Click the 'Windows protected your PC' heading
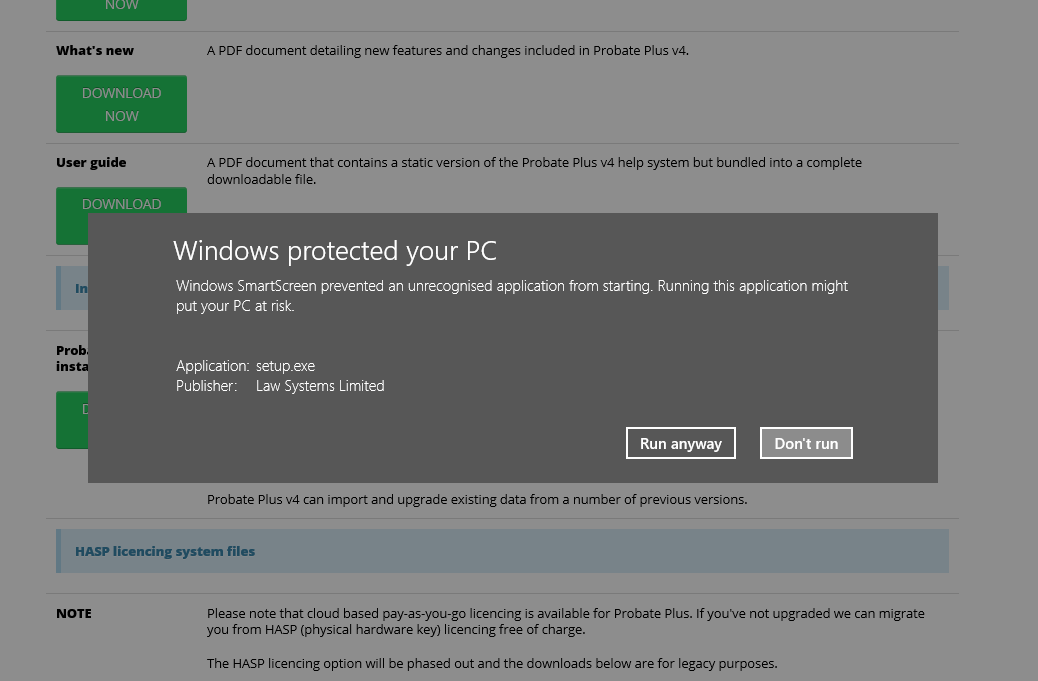 [x=334, y=250]
